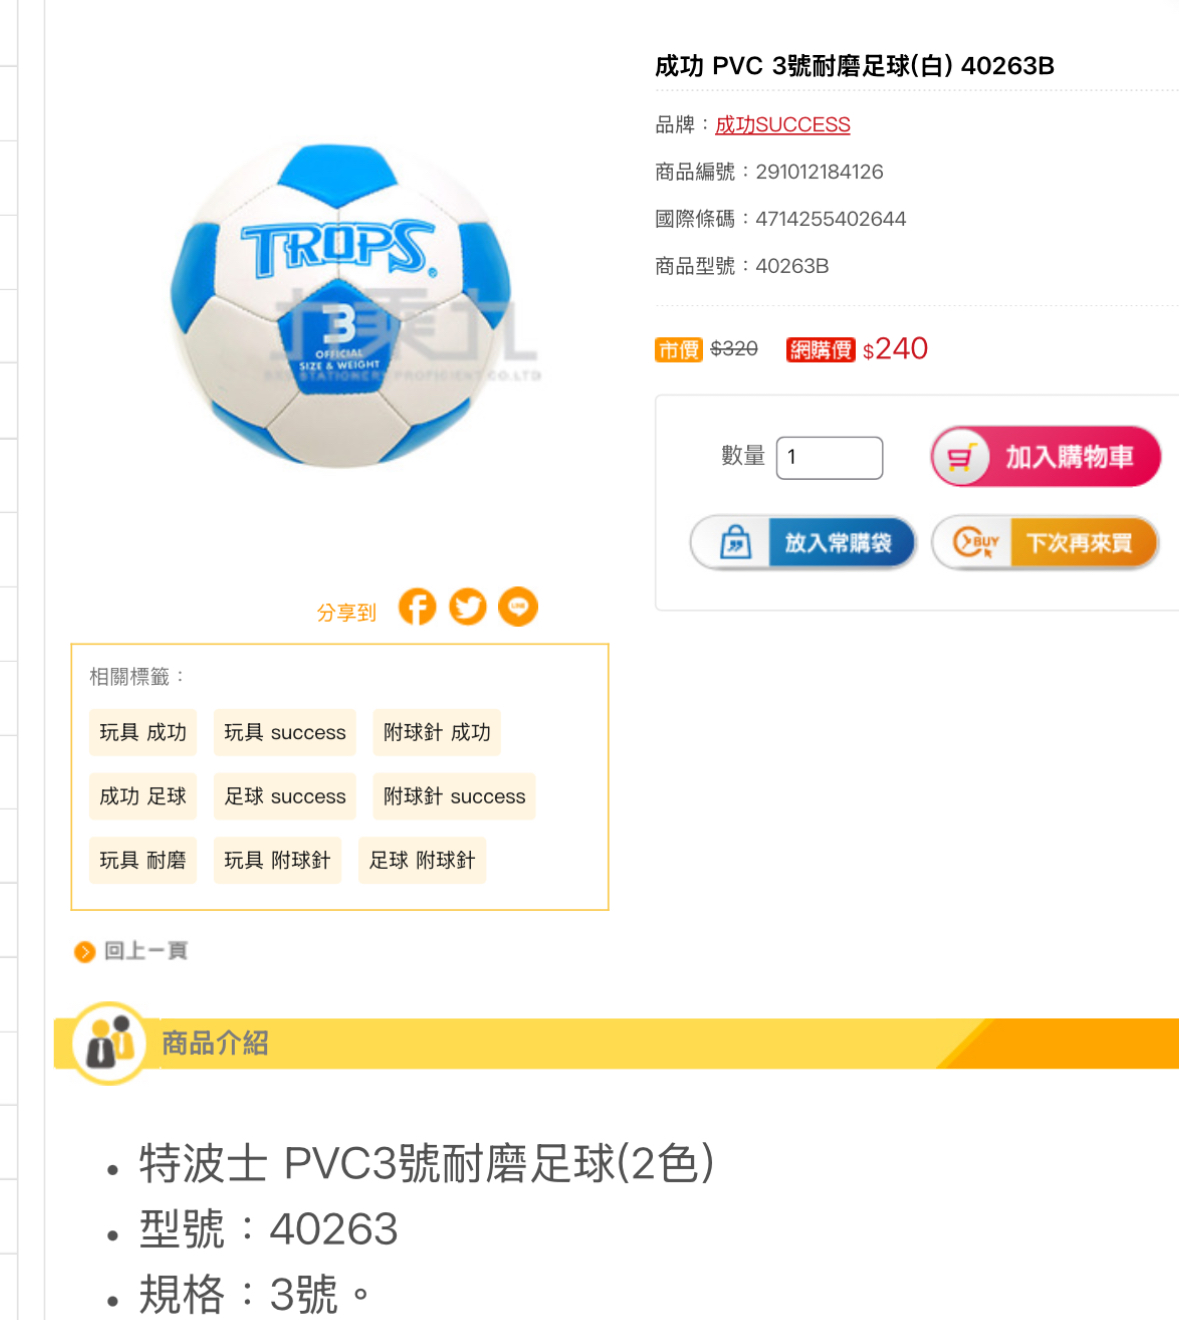Image resolution: width=1179 pixels, height=1320 pixels.
Task: Choose 下次再來買 button
Action: pyautogui.click(x=1045, y=543)
